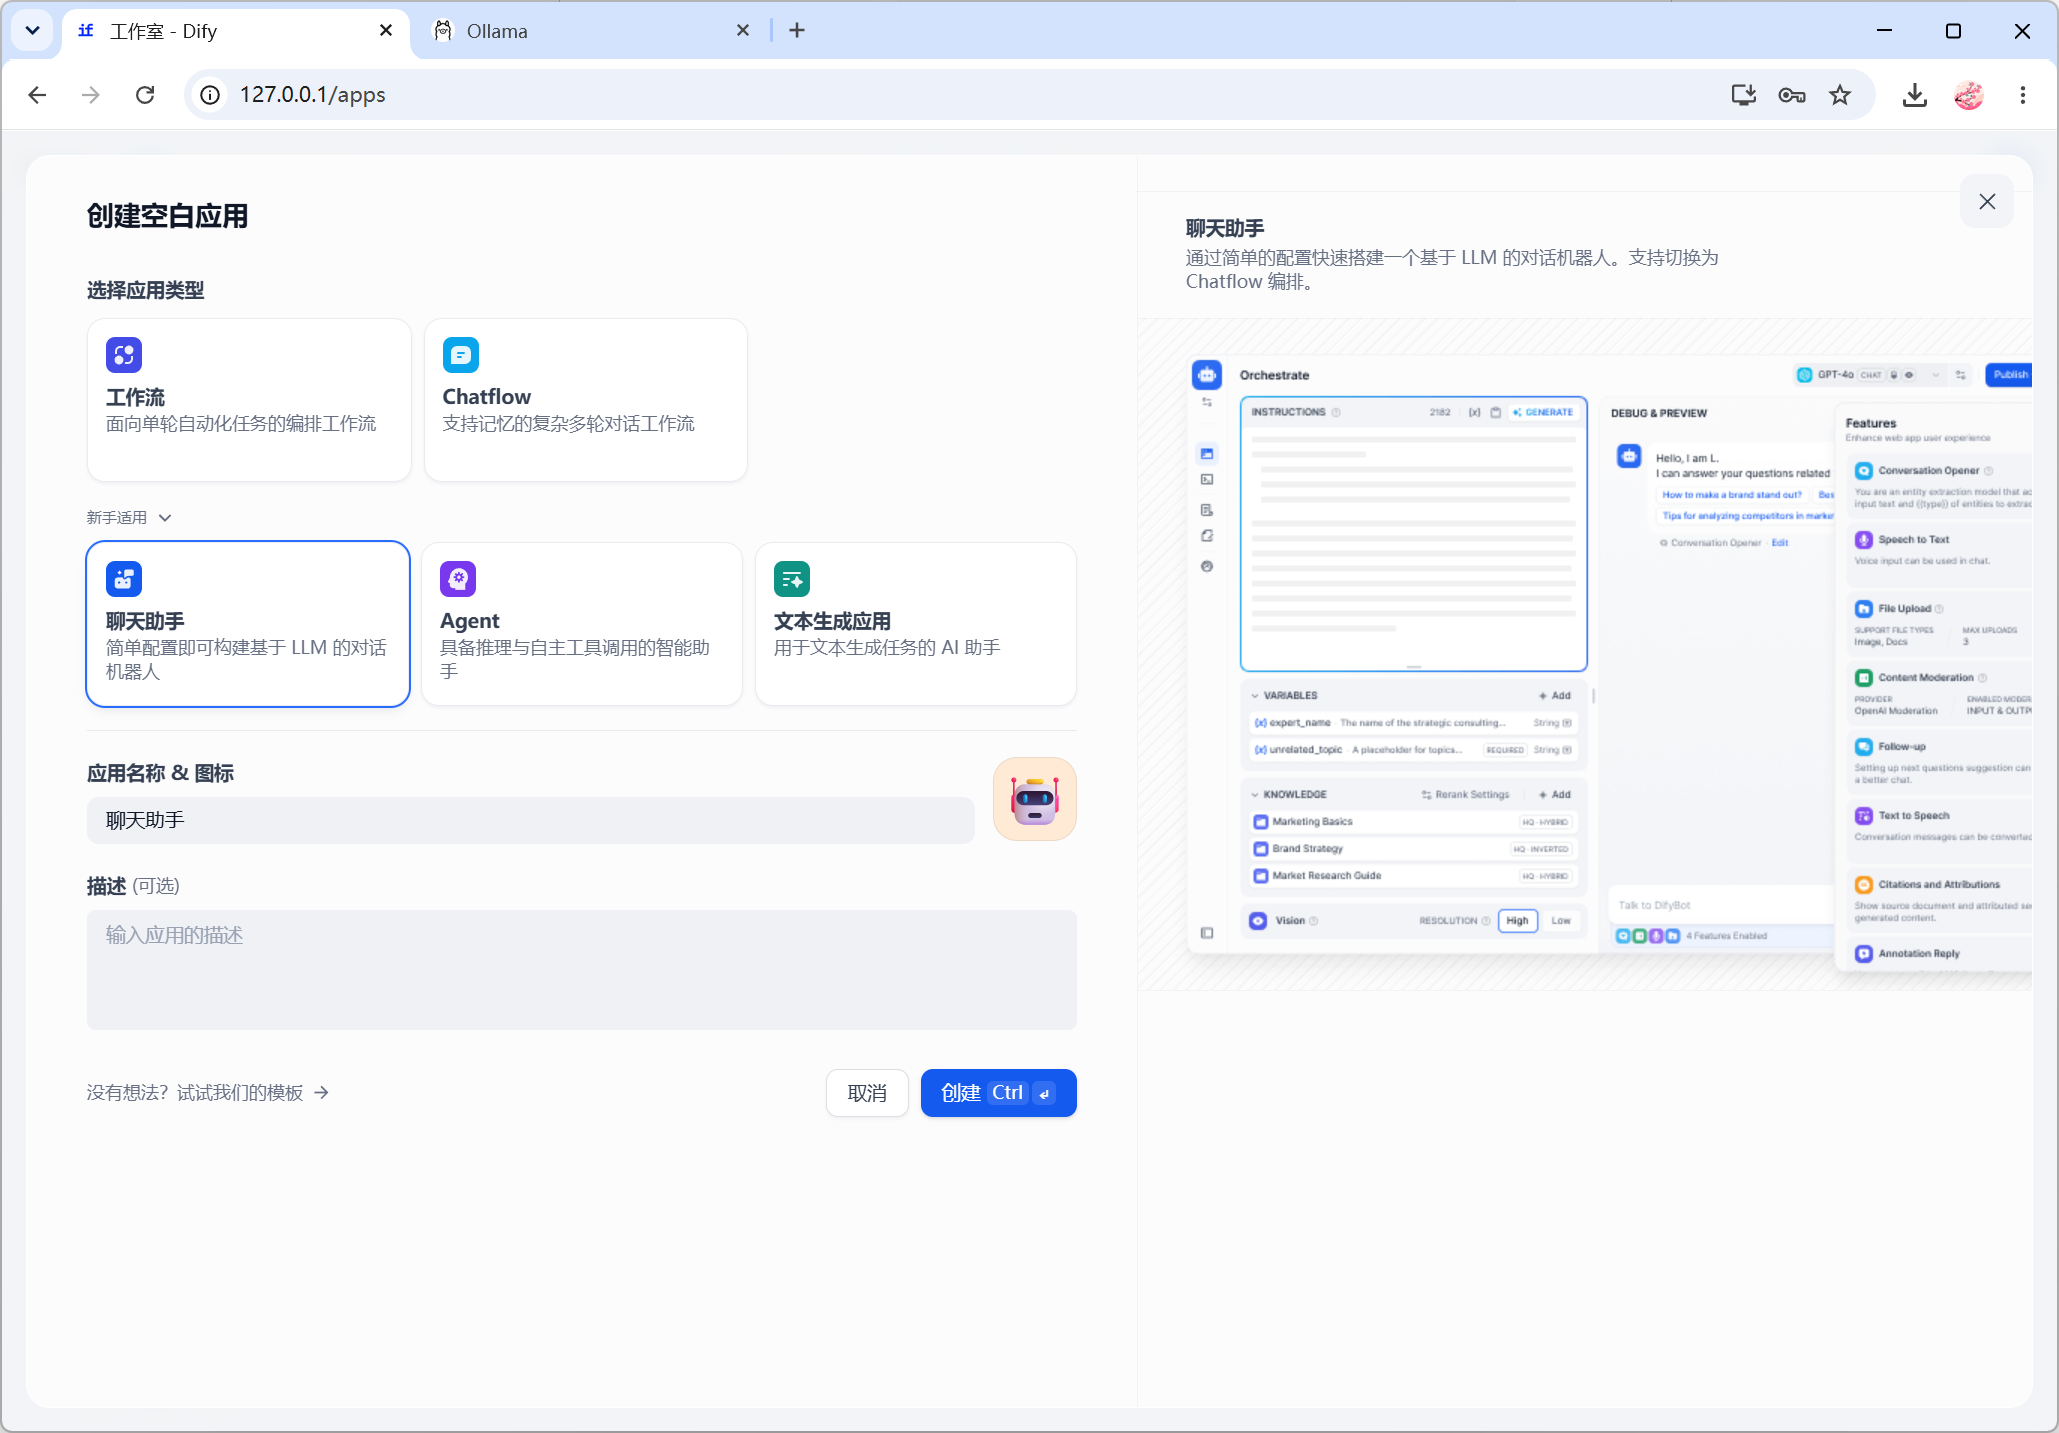Edit the app name field 聊天助手
Image resolution: width=2059 pixels, height=1433 pixels.
[x=530, y=820]
